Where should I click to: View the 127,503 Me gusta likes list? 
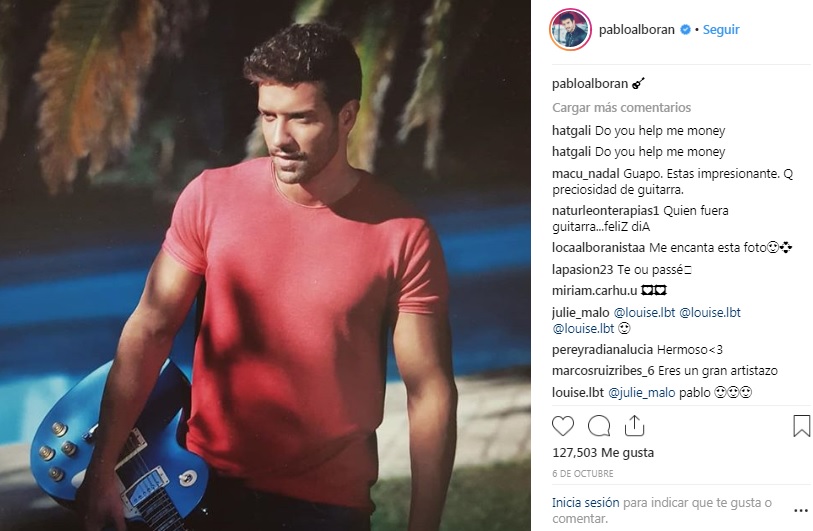tap(603, 453)
